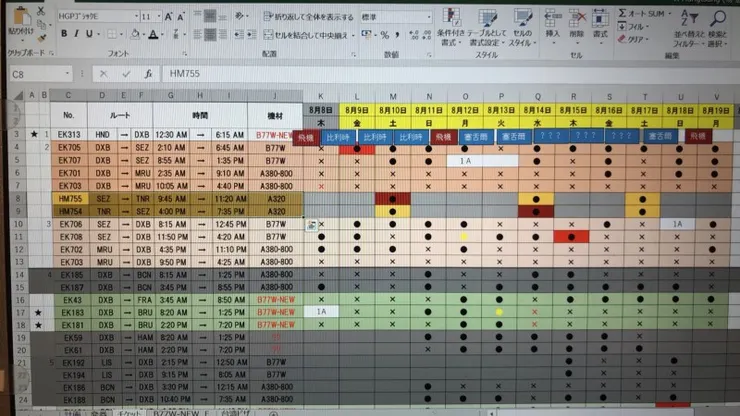
Task: Toggle align text left
Action: [x=198, y=34]
